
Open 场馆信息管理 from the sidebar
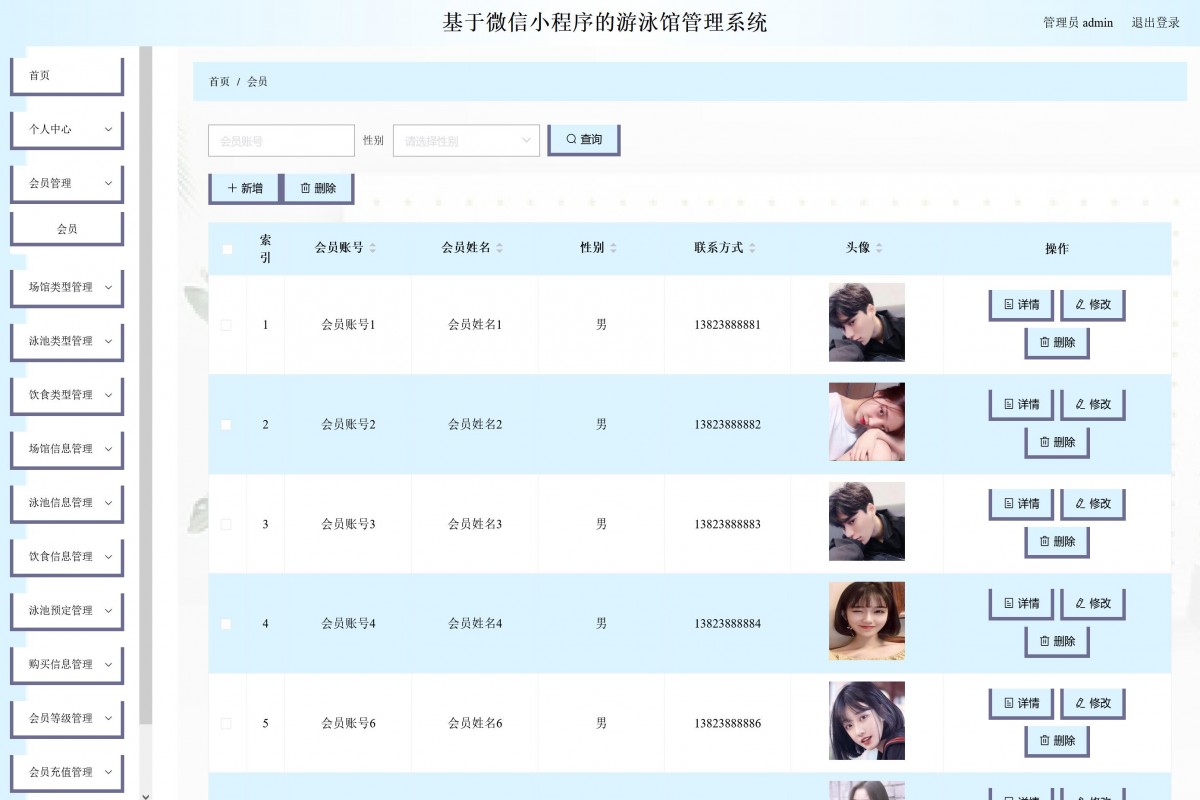[66, 449]
